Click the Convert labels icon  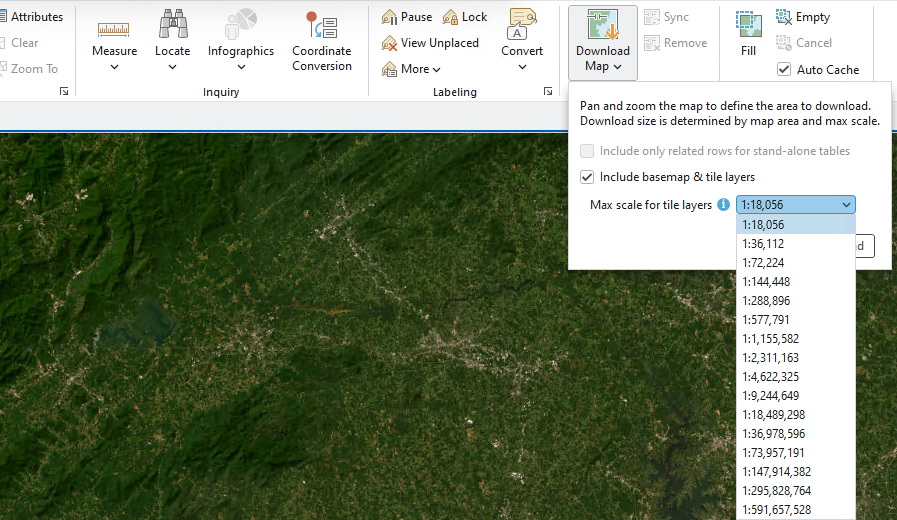click(x=522, y=26)
